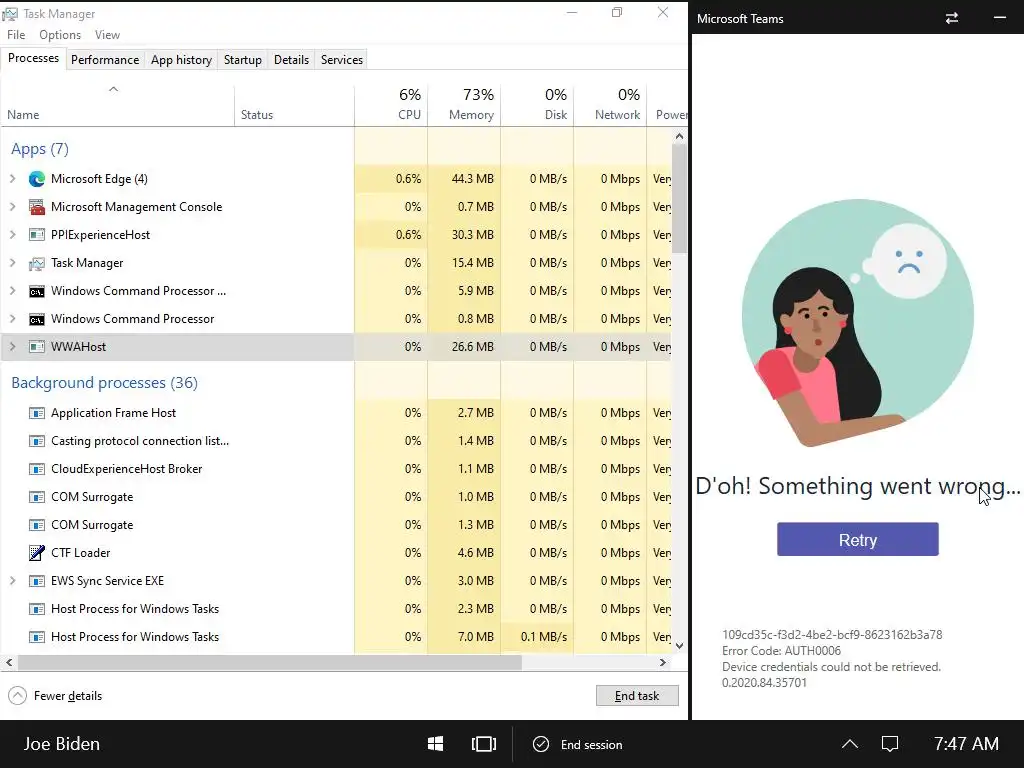Click the 44.3 MB memory value for Edge
The image size is (1024, 768).
[x=472, y=179]
